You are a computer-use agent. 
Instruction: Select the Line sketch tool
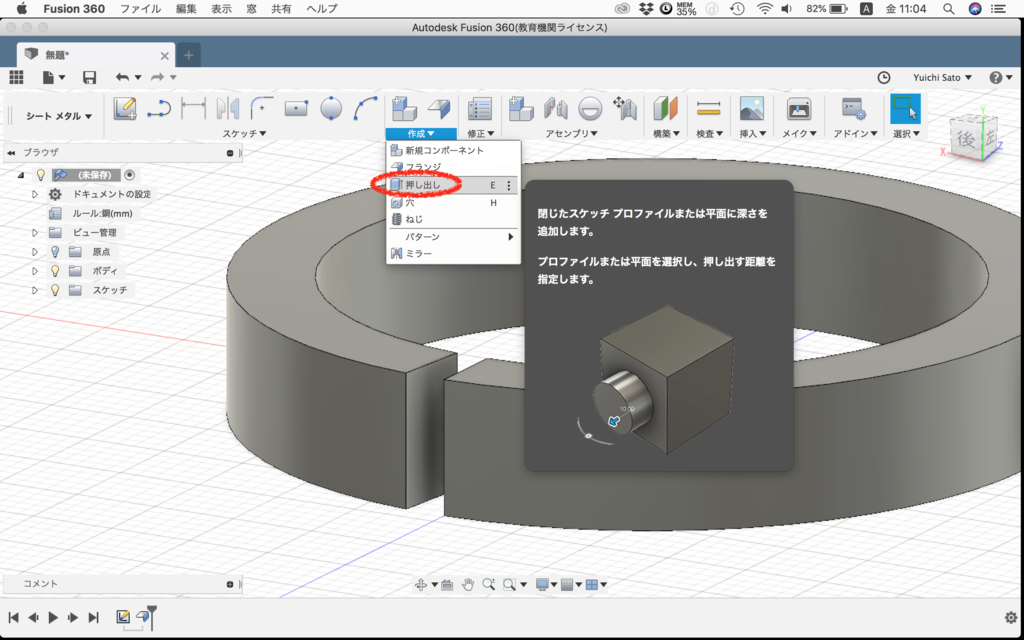coord(159,108)
